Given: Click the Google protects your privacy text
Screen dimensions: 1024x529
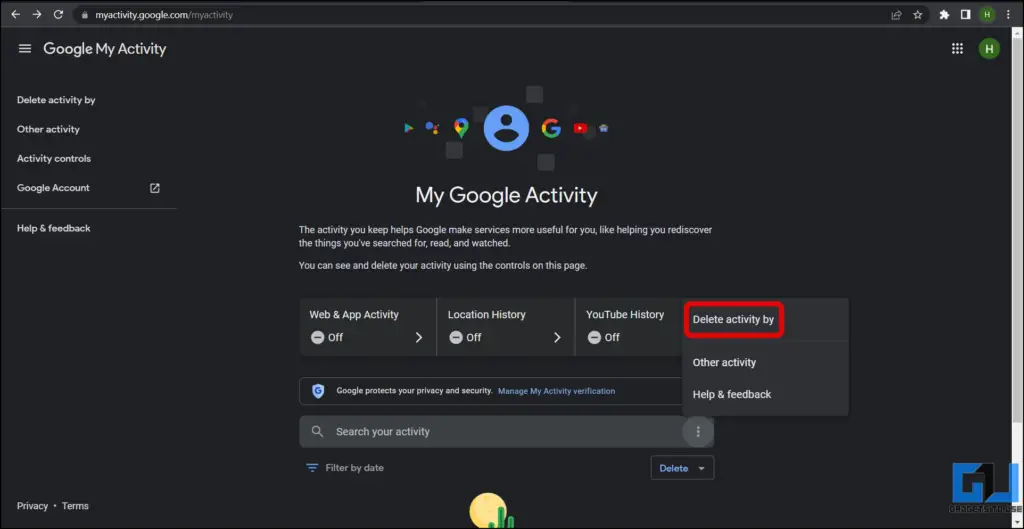Looking at the screenshot, I should (414, 391).
